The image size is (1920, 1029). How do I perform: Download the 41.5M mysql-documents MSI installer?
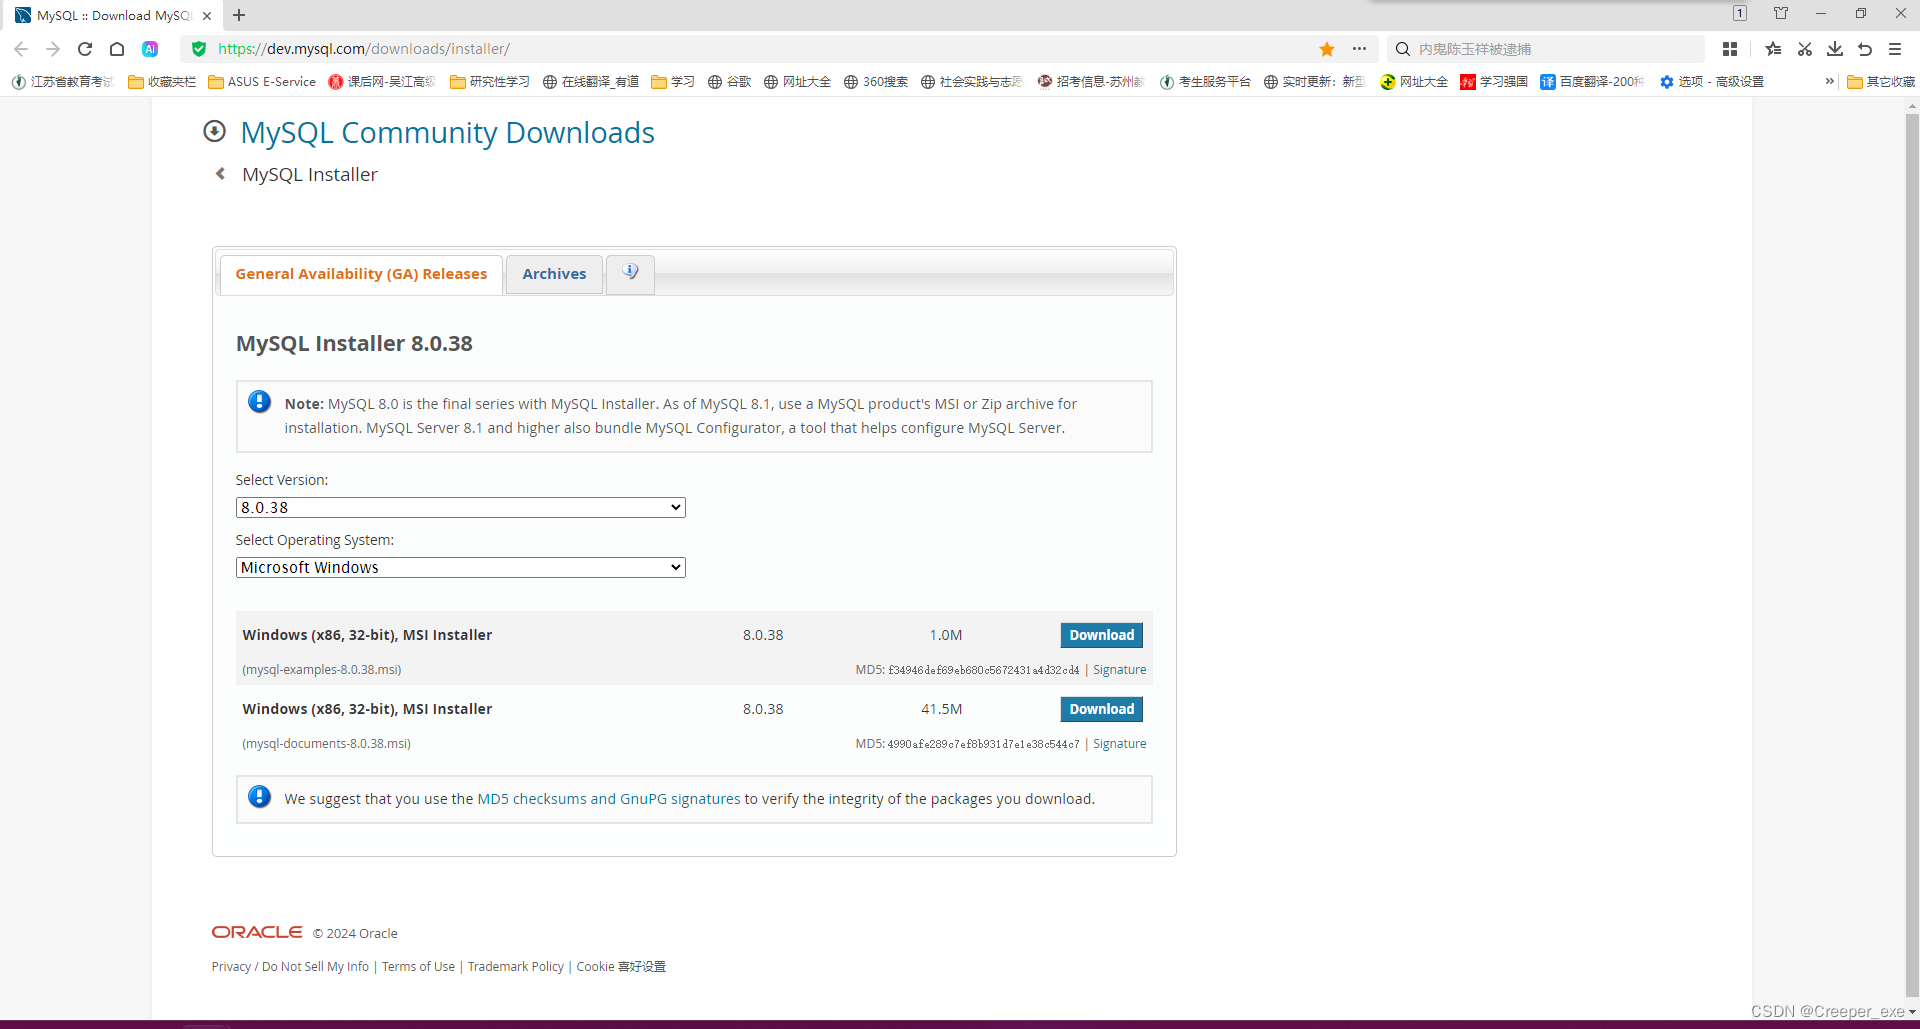point(1101,709)
